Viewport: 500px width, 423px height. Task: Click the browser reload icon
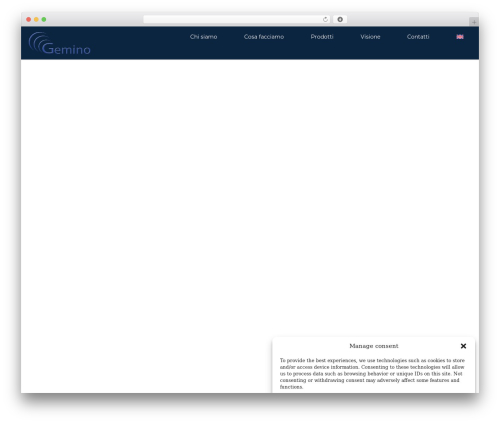click(x=325, y=19)
